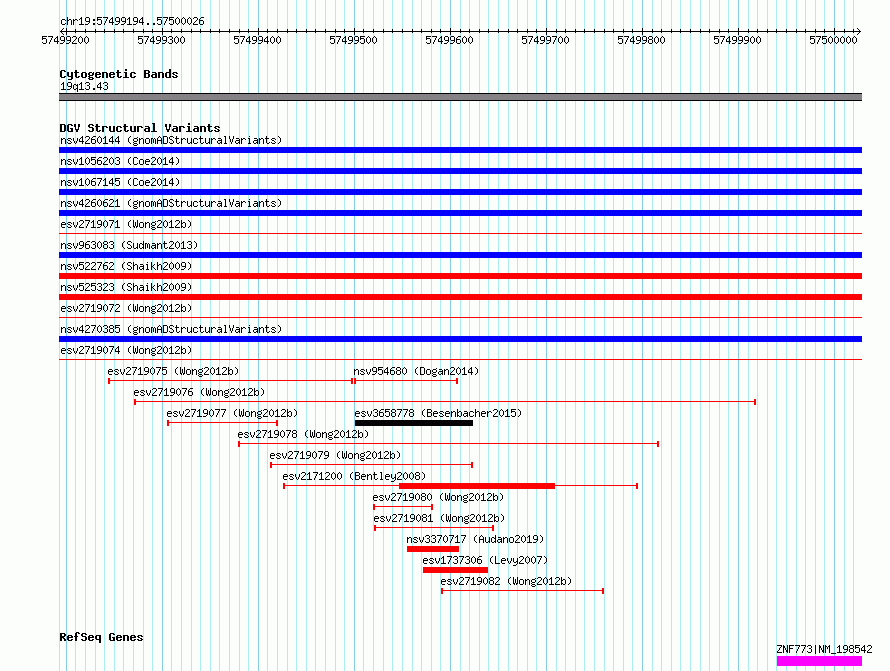Click the 57499800 ruler position label
This screenshot has height=671, width=890.
641,40
